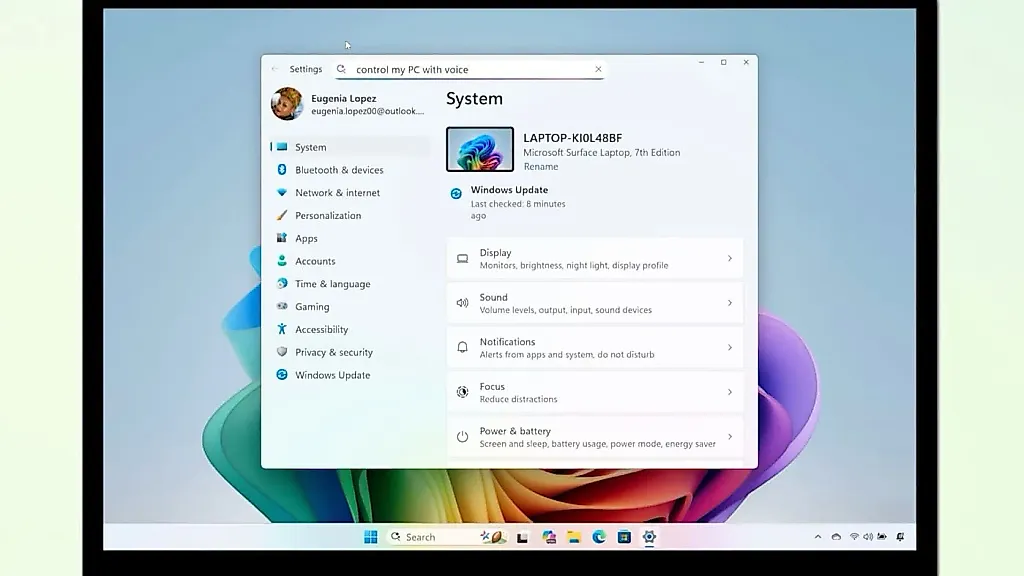Click the power icon in Power & battery row
The width and height of the screenshot is (1024, 576).
[x=462, y=437]
